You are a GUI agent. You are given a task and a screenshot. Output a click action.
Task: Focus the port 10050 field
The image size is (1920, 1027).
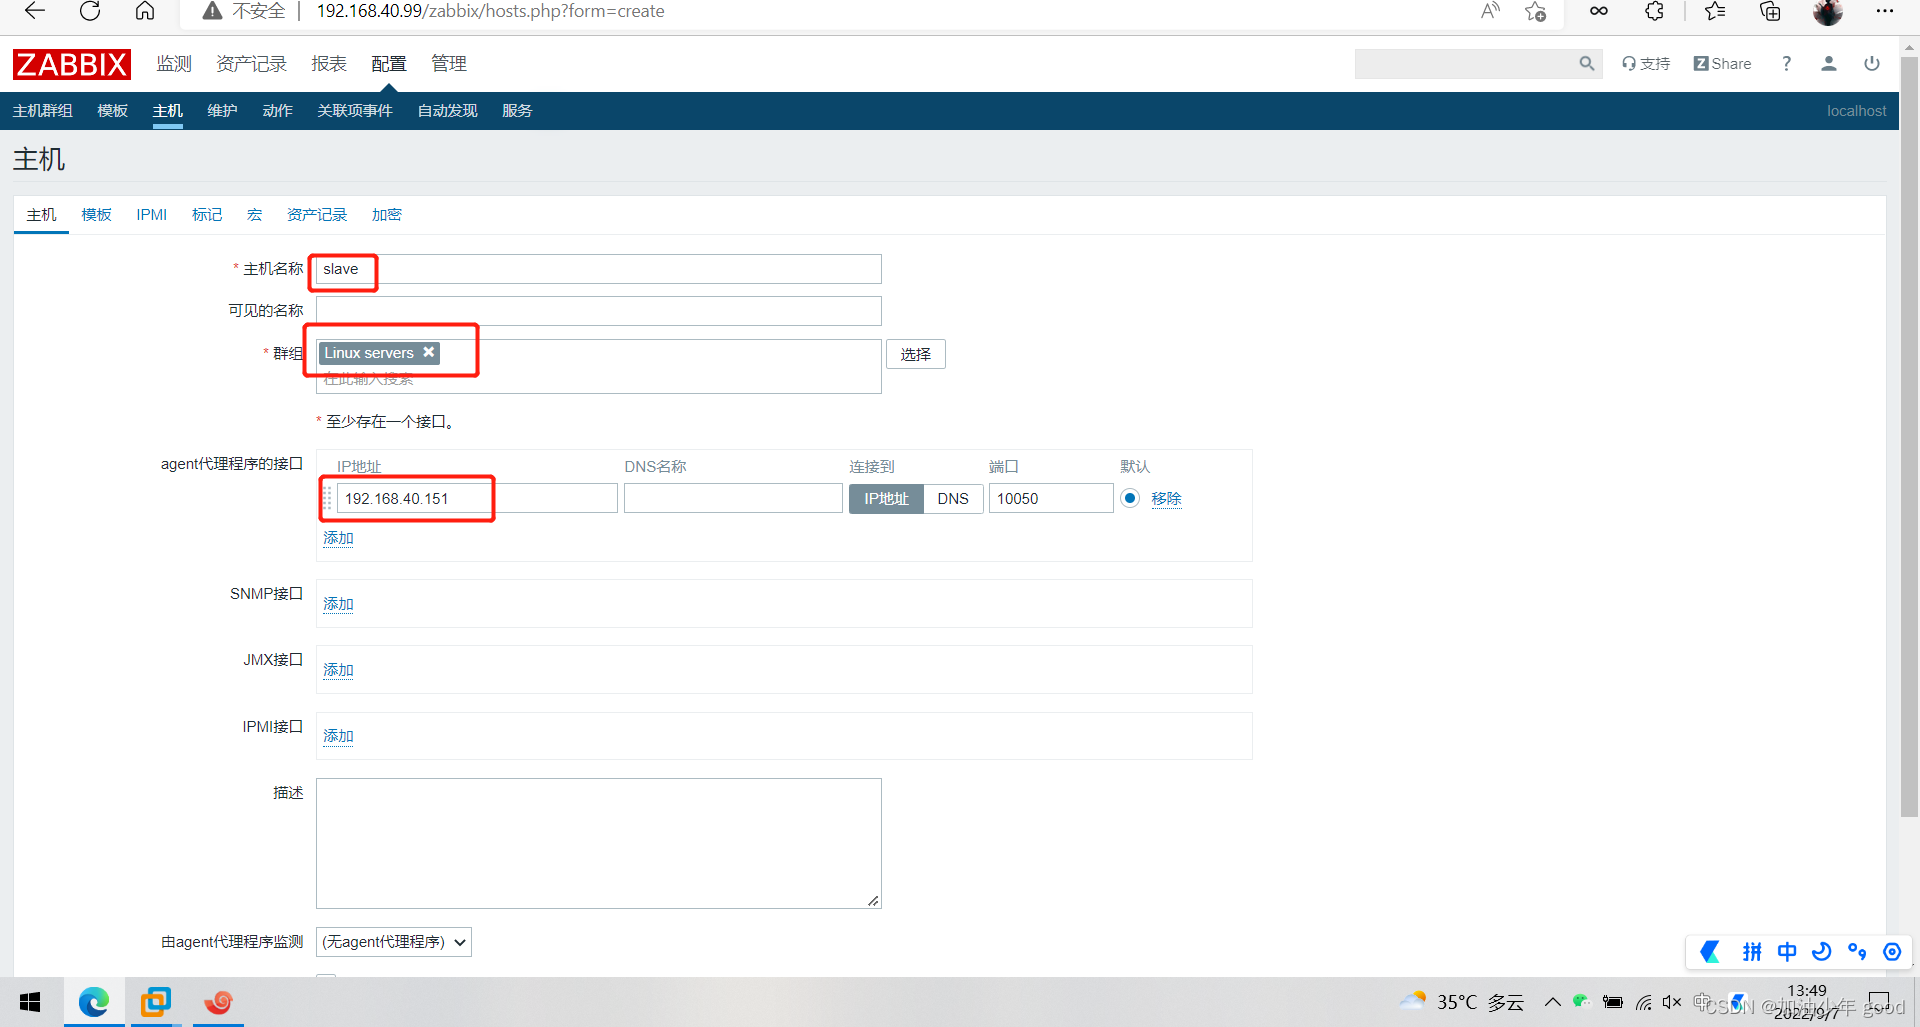pos(1051,498)
